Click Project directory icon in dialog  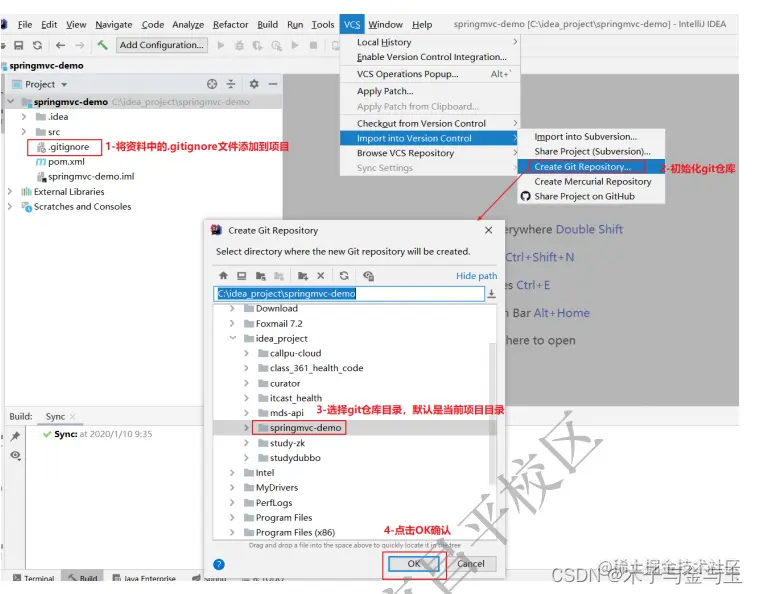[x=261, y=275]
